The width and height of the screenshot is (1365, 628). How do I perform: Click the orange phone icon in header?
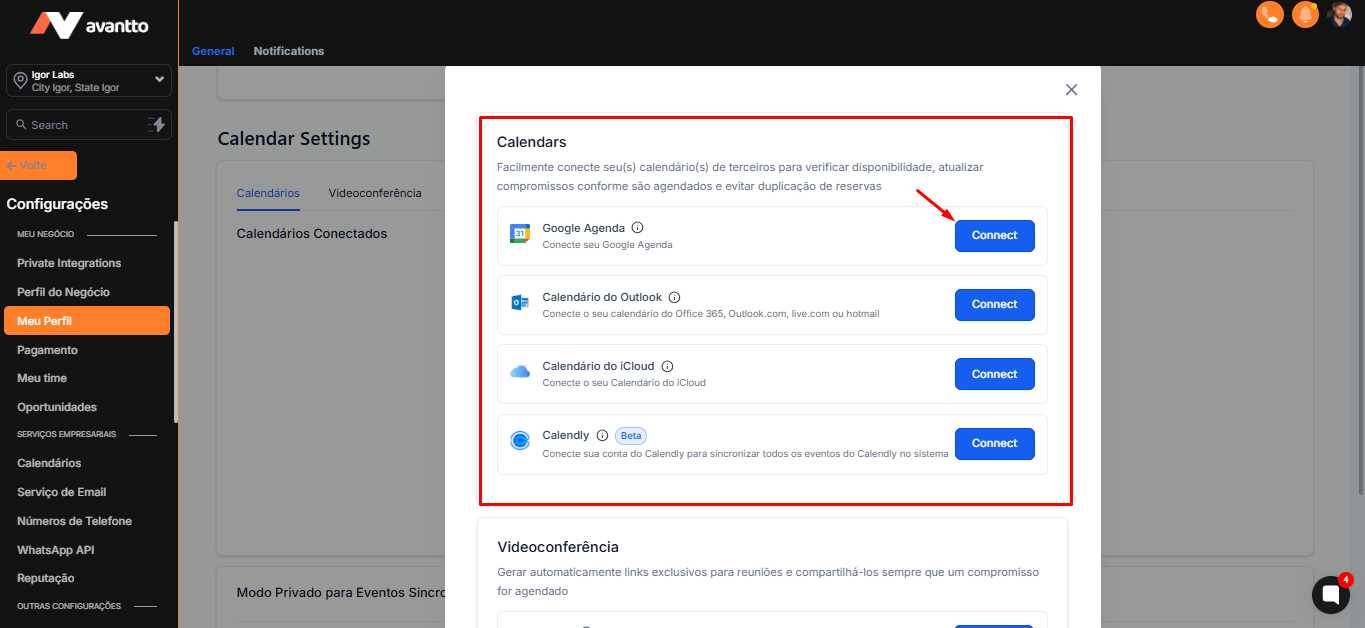pos(1269,15)
